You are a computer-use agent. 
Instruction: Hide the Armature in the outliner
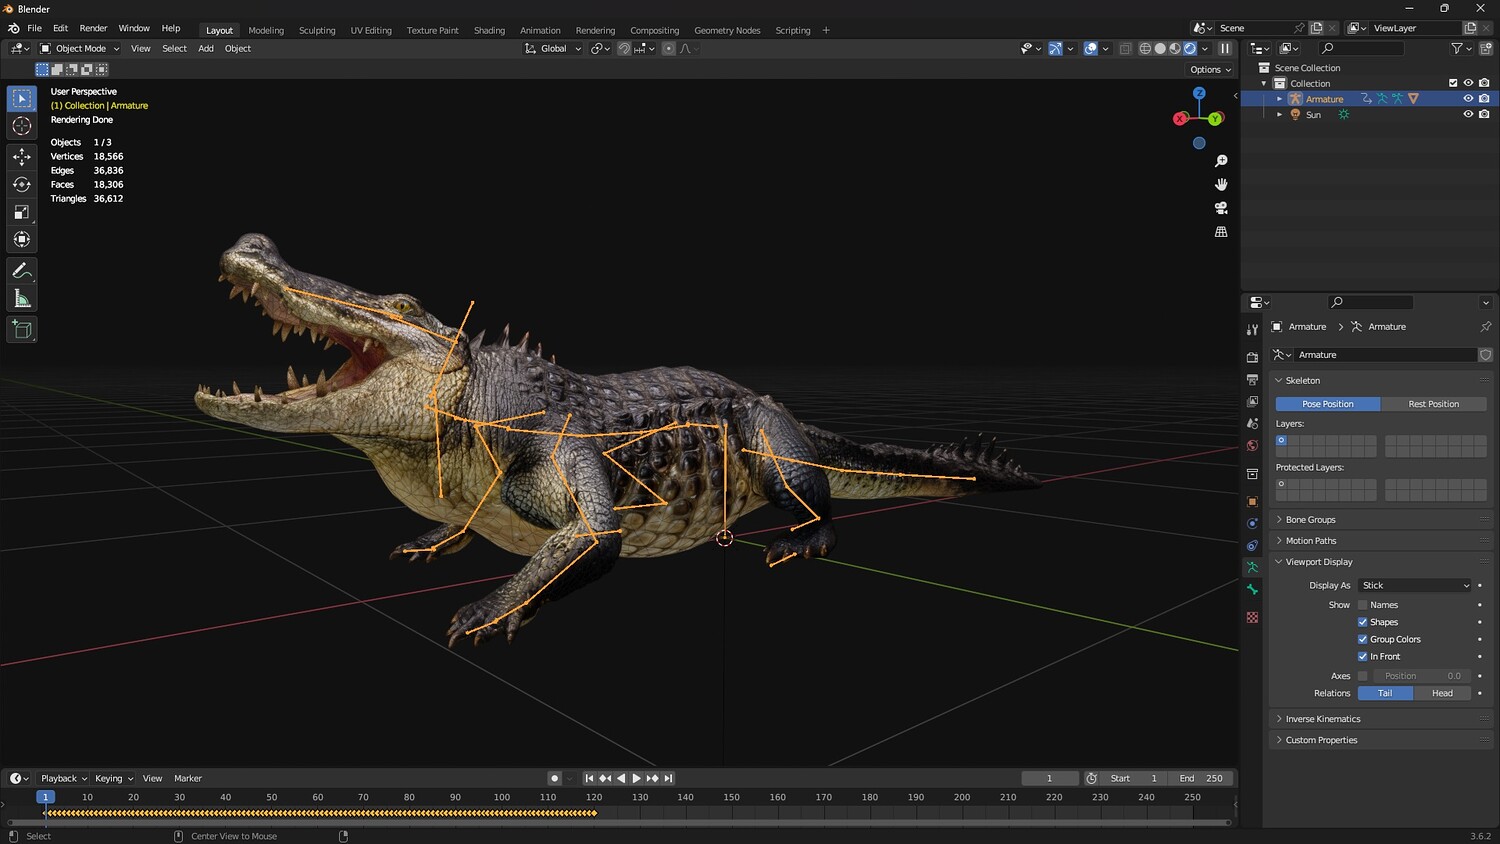[1468, 99]
